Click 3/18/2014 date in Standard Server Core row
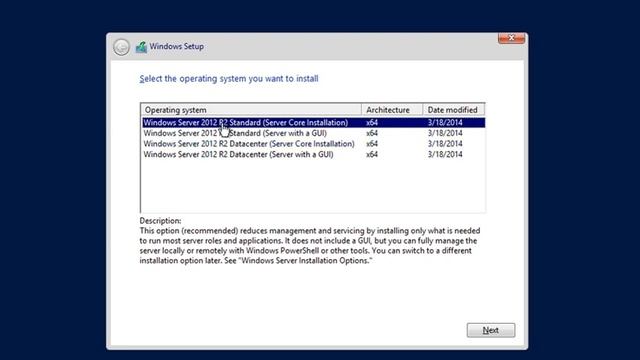Image resolution: width=640 pixels, height=360 pixels. [445, 122]
